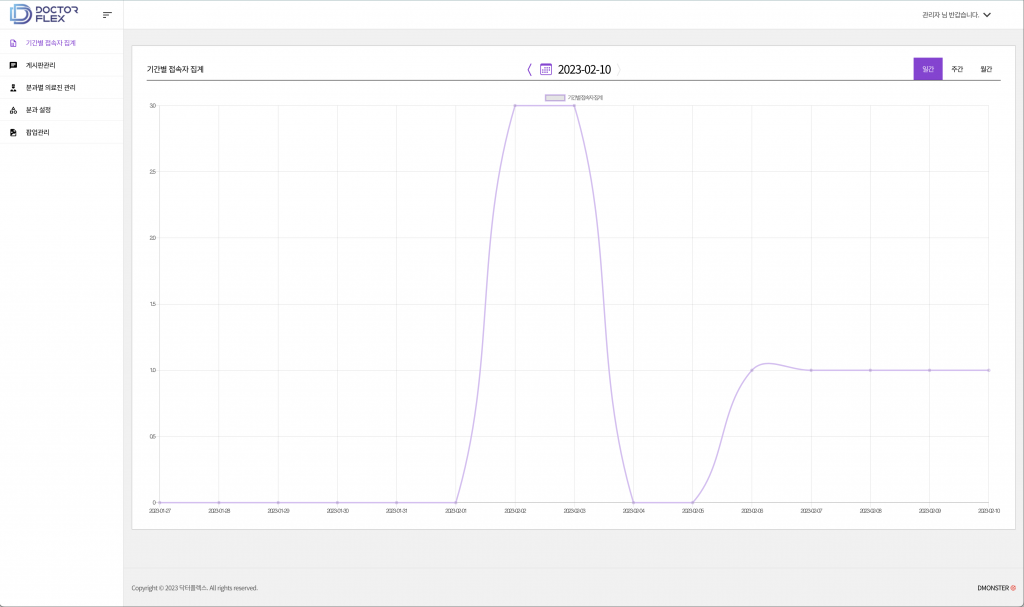The image size is (1024, 607).
Task: Go to previous date with left arrow
Action: (529, 69)
